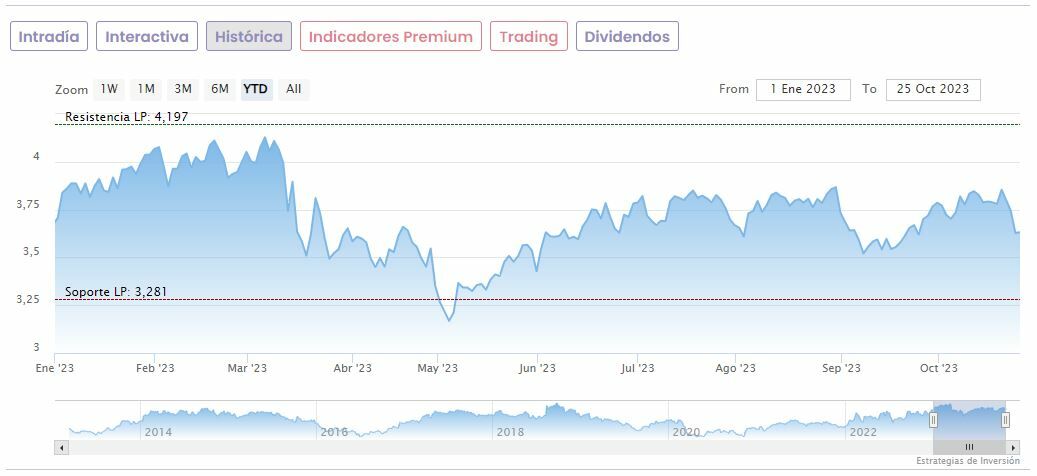Open Estrategias de Inversión credit link
Image resolution: width=1037 pixels, height=476 pixels.
(x=968, y=461)
